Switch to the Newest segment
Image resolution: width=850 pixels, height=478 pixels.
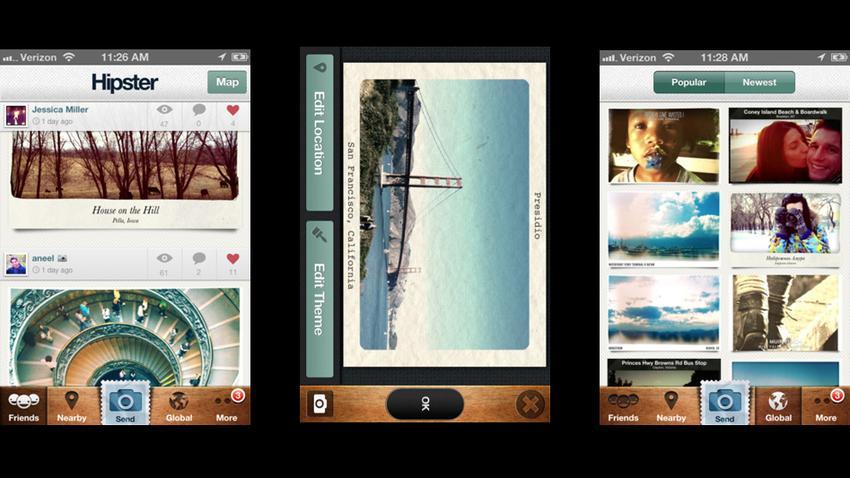click(759, 82)
